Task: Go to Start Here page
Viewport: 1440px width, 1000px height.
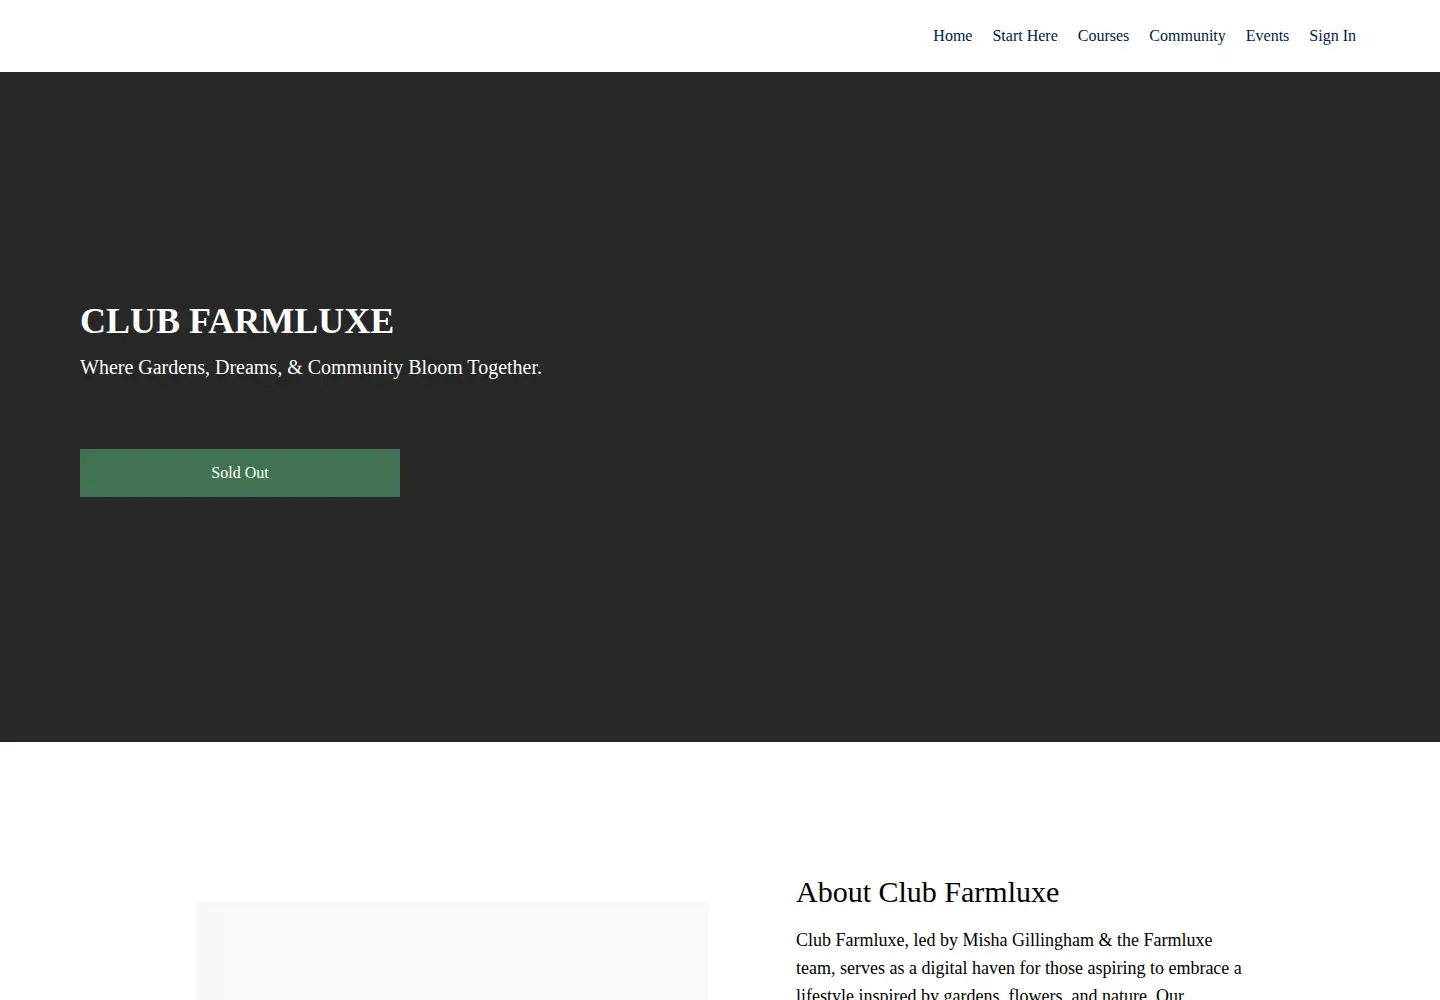Action: coord(1024,36)
